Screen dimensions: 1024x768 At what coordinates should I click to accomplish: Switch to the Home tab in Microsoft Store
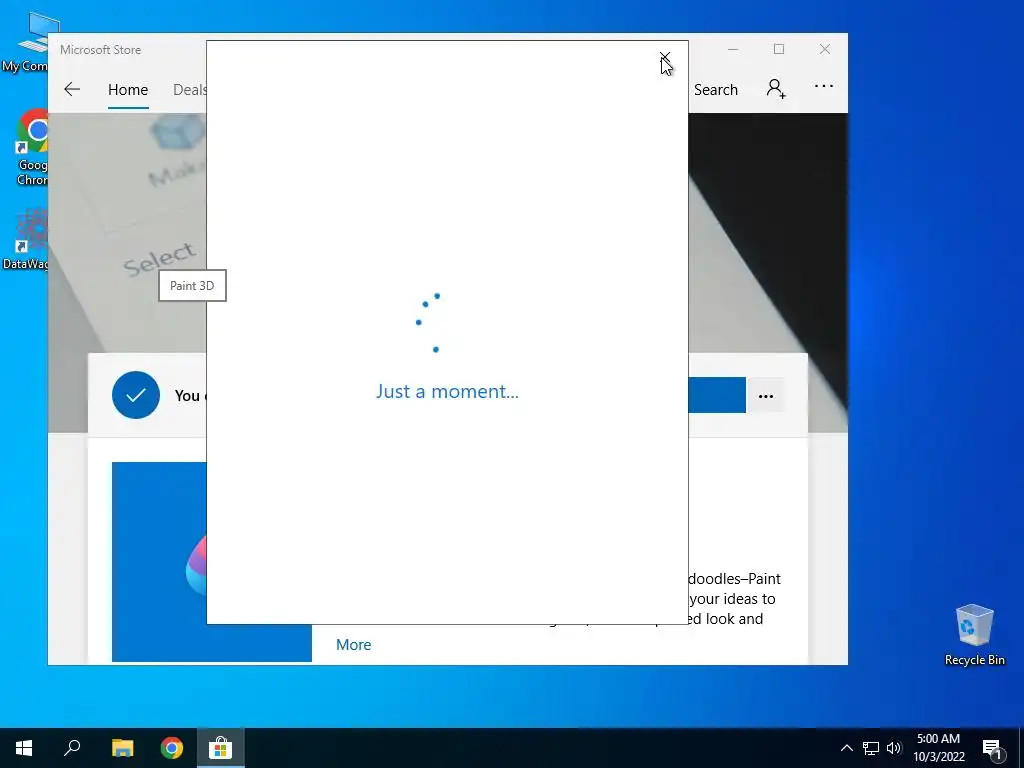click(x=128, y=89)
